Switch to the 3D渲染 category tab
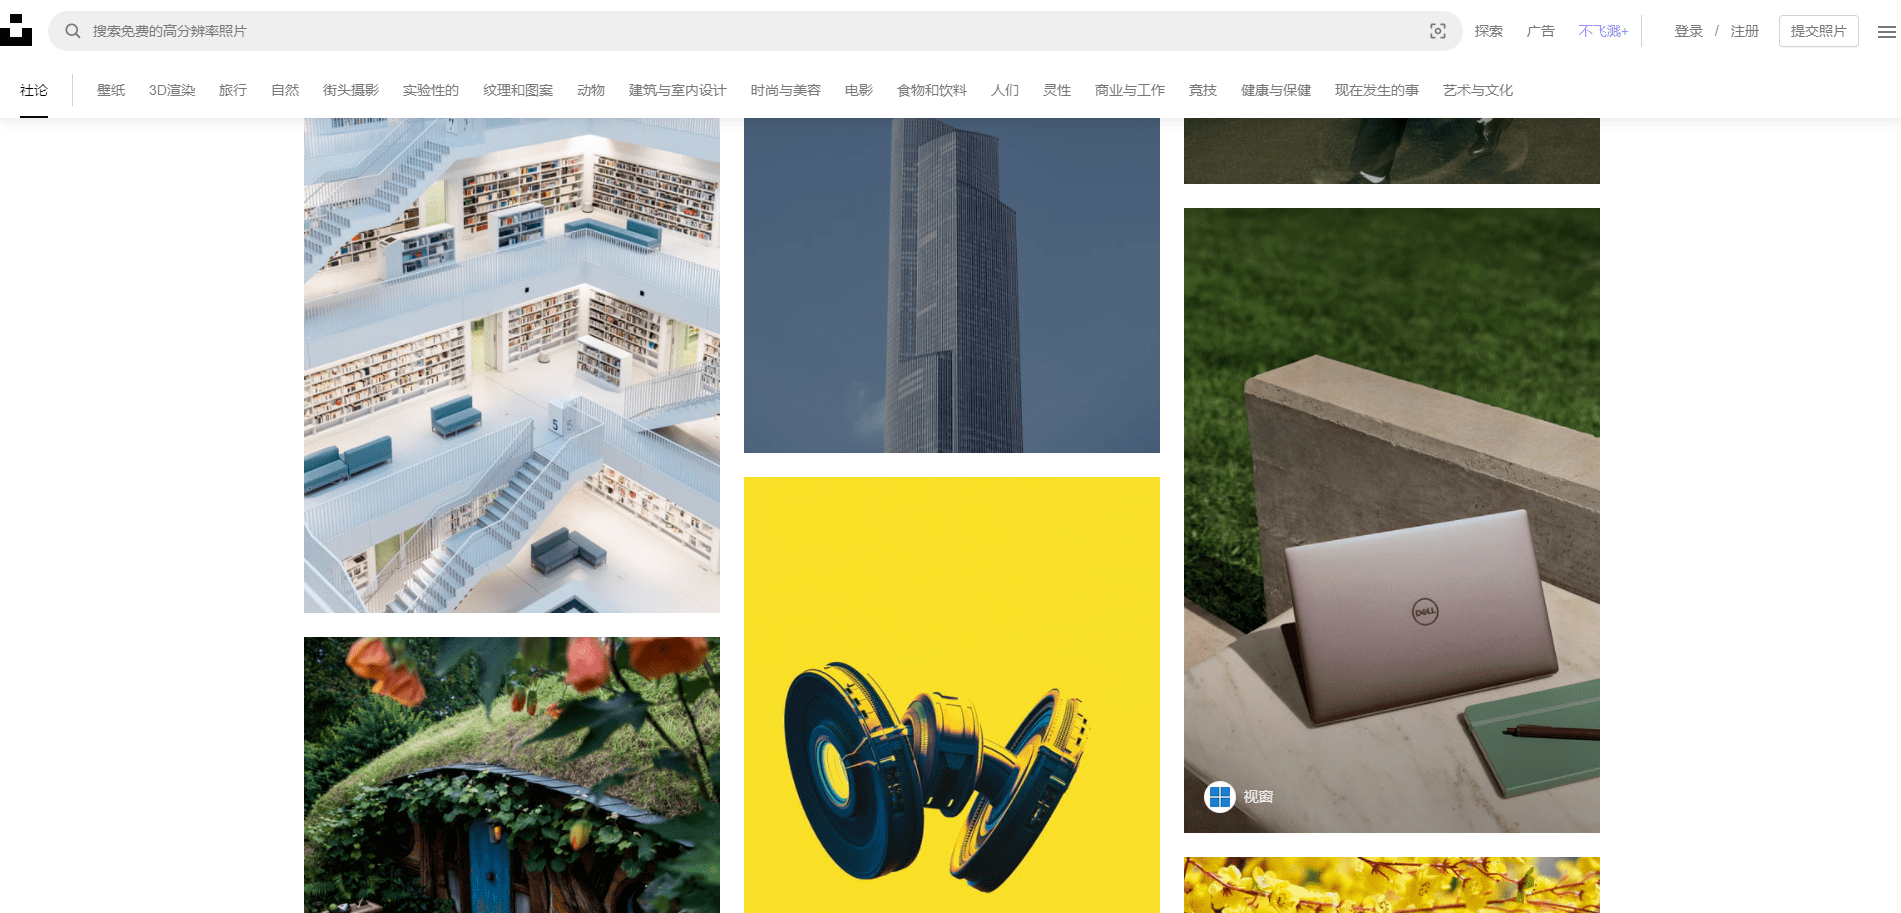 pos(172,90)
